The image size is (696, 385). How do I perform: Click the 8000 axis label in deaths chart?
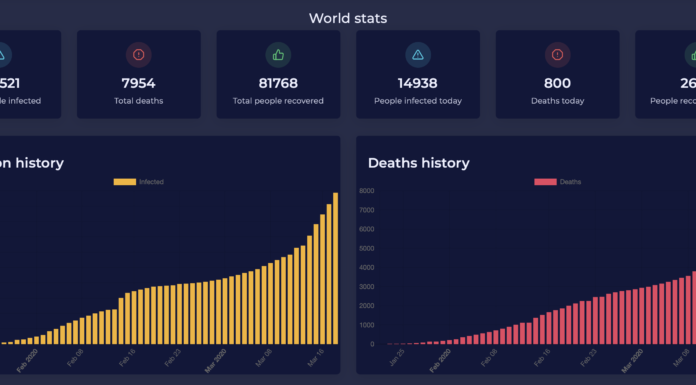[x=367, y=191]
